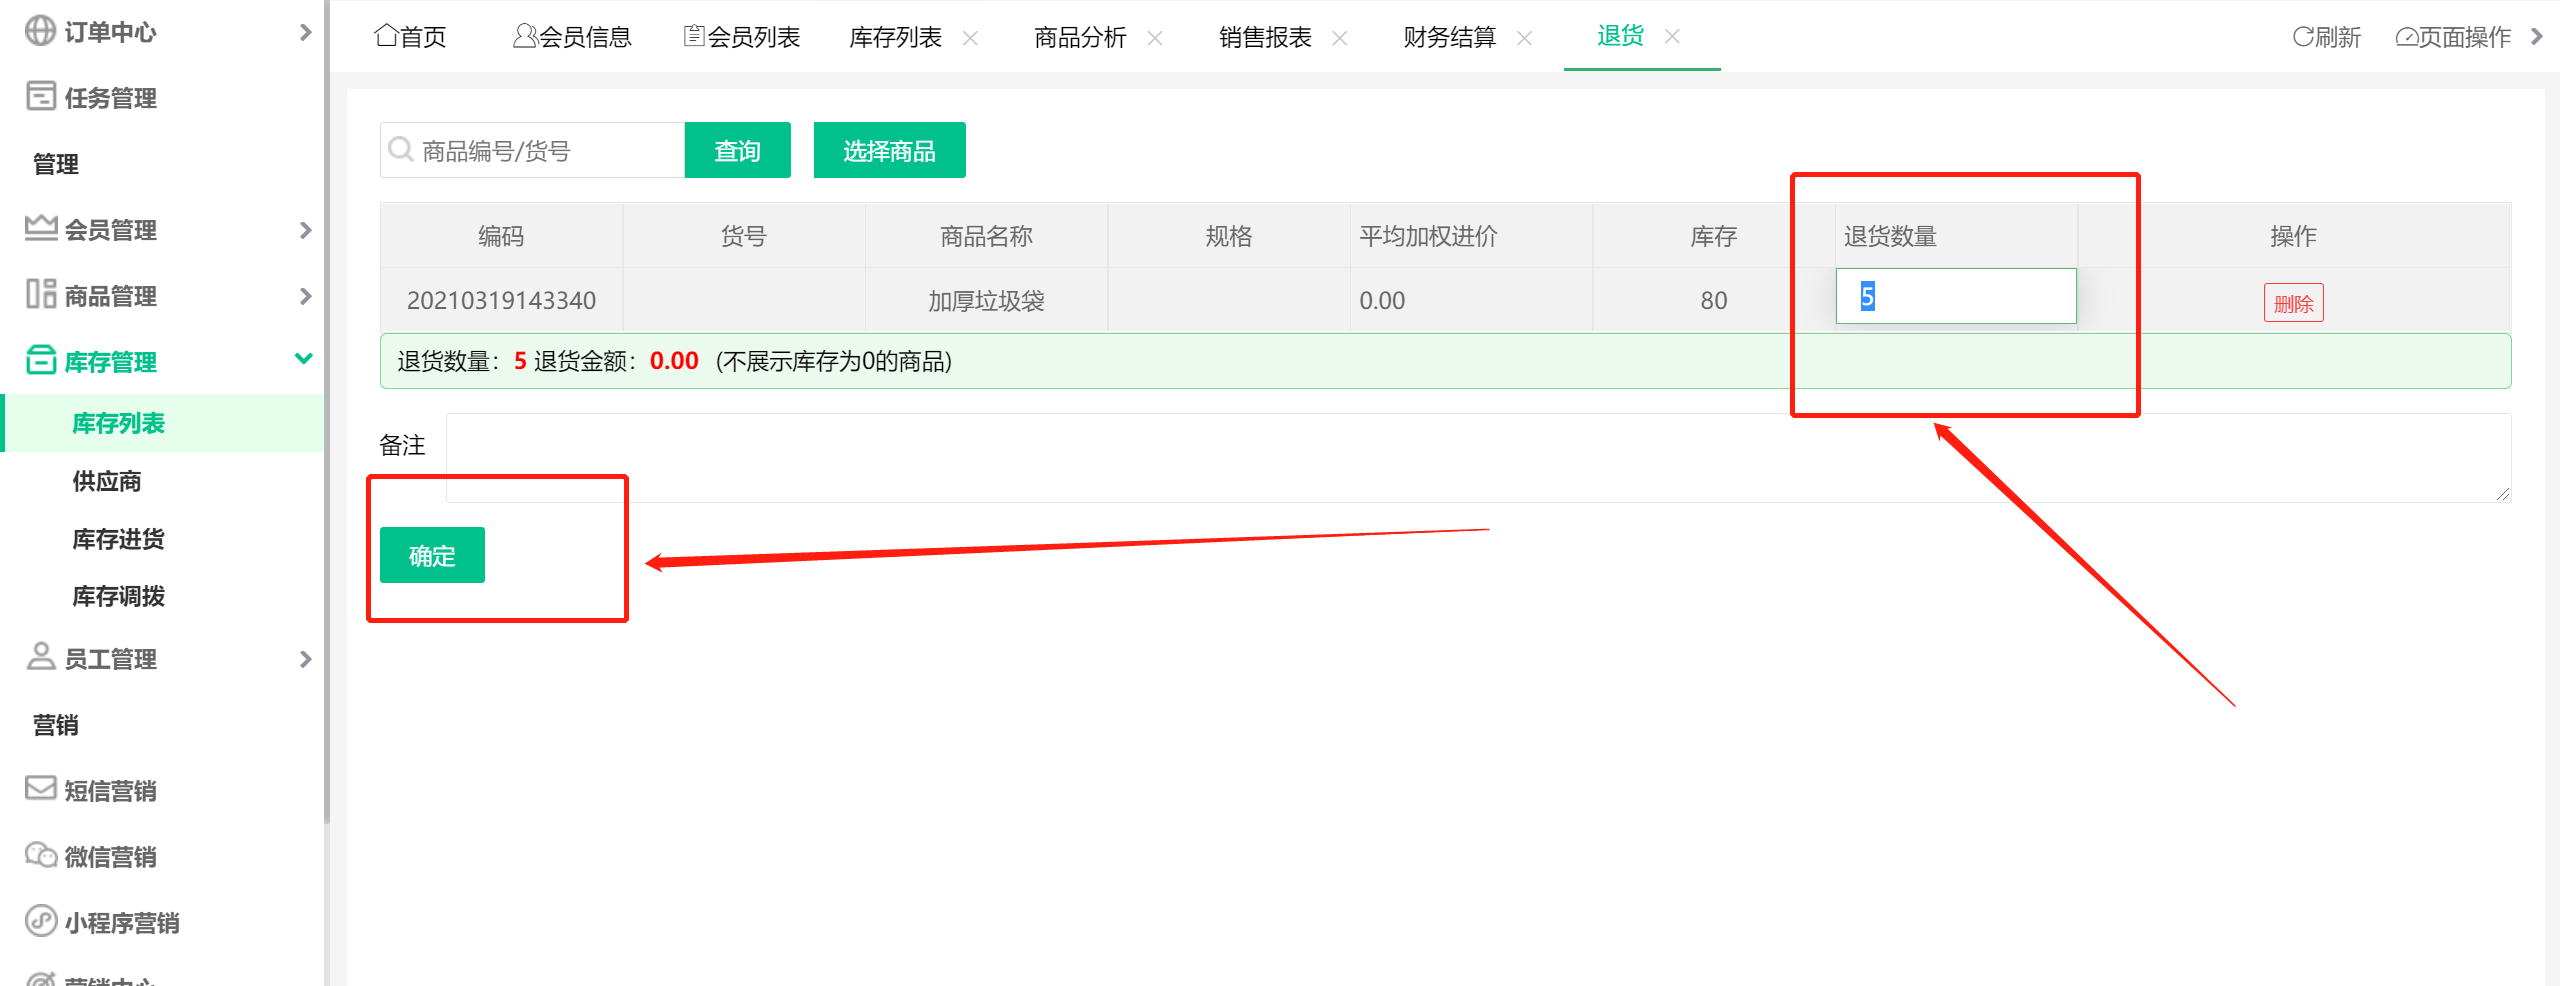Click the 查询 search button
Viewport: 2560px width, 986px height.
coord(737,149)
